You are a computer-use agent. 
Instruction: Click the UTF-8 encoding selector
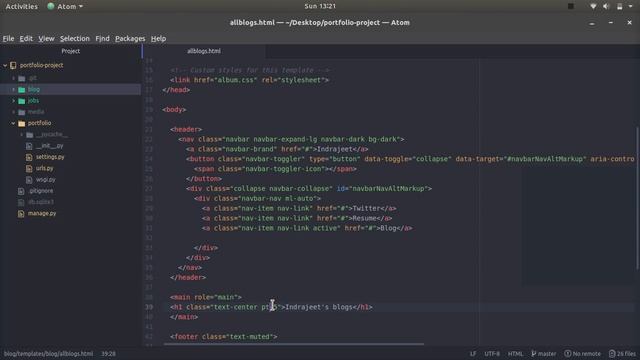click(x=492, y=353)
